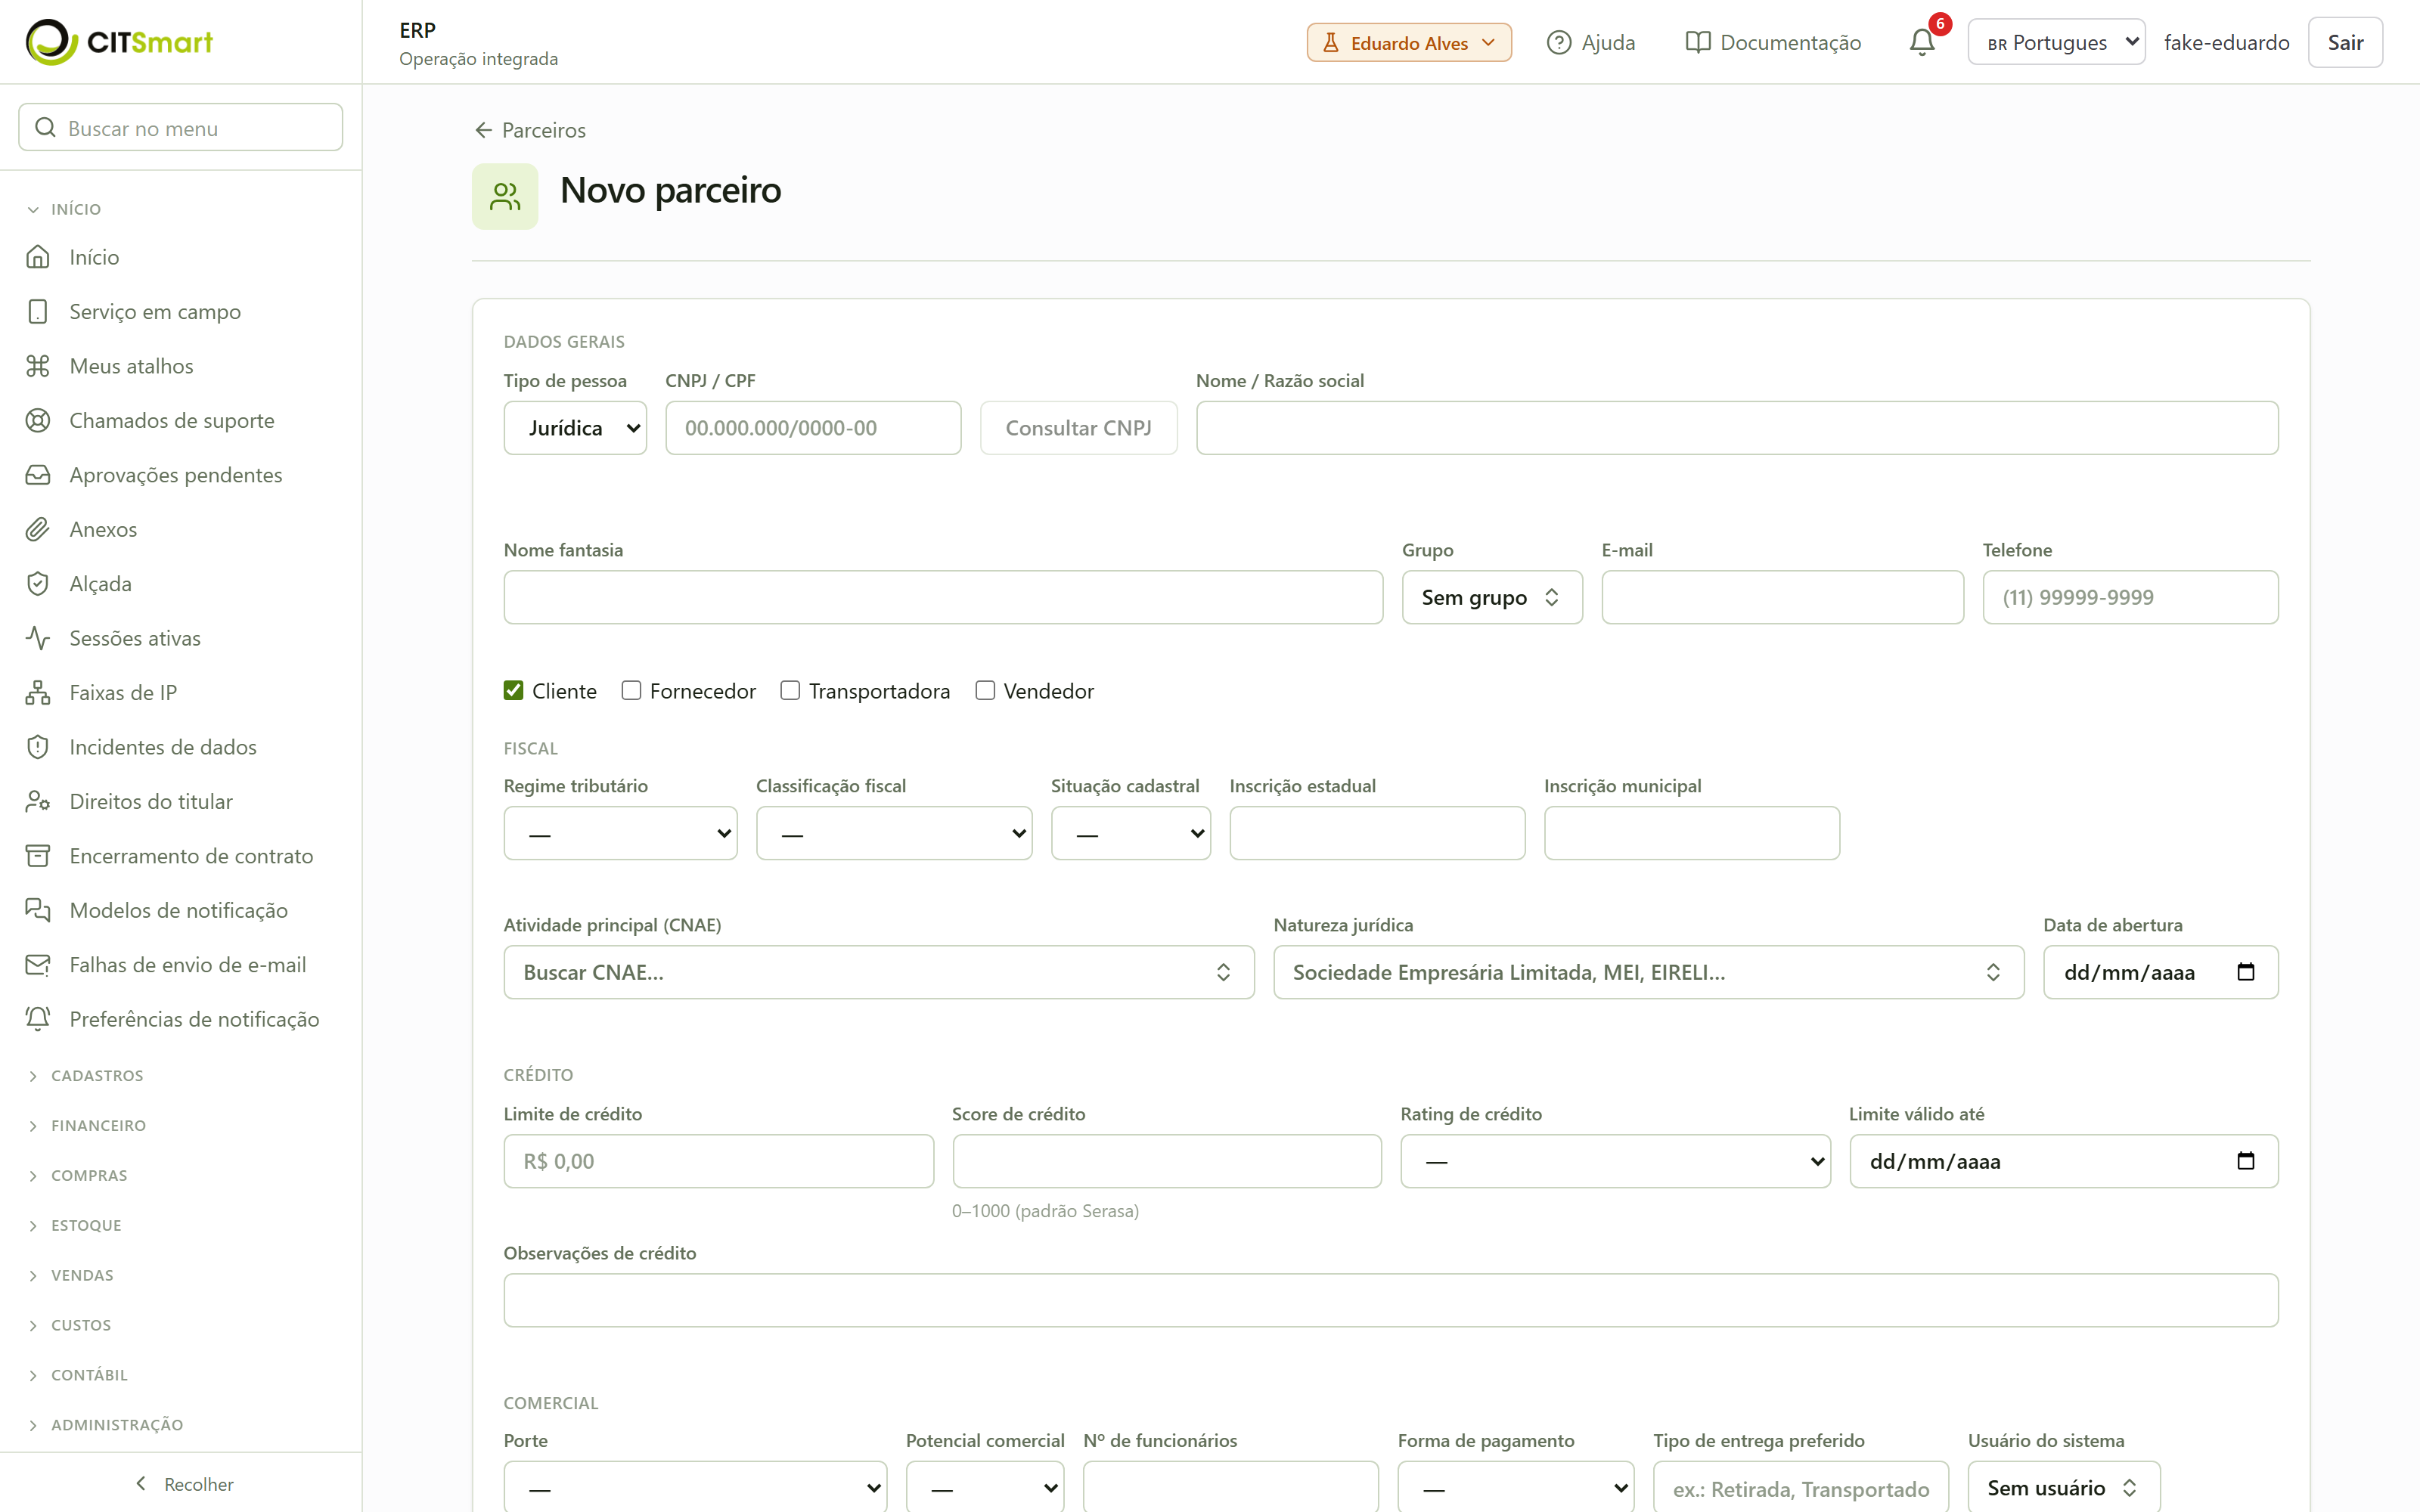Viewport: 2420px width, 1512px height.
Task: Open the Tipo de pessoa dropdown
Action: click(x=575, y=428)
